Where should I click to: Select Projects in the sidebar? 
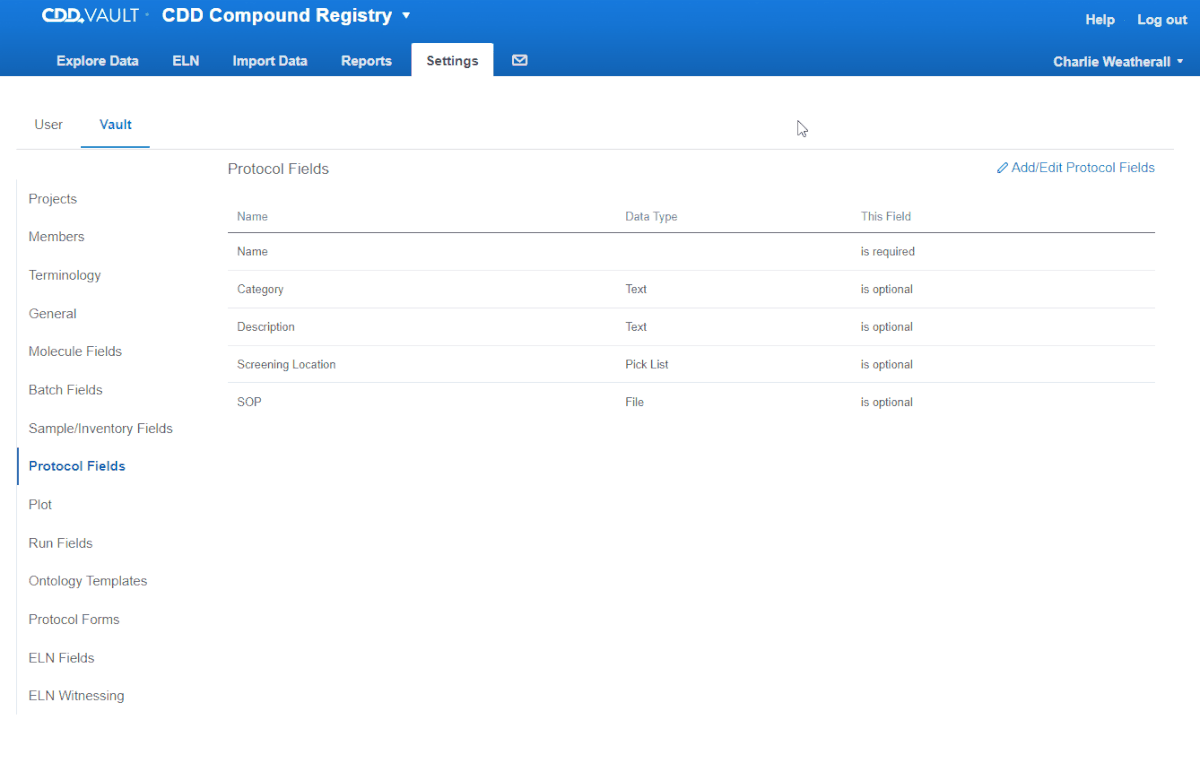pyautogui.click(x=53, y=199)
